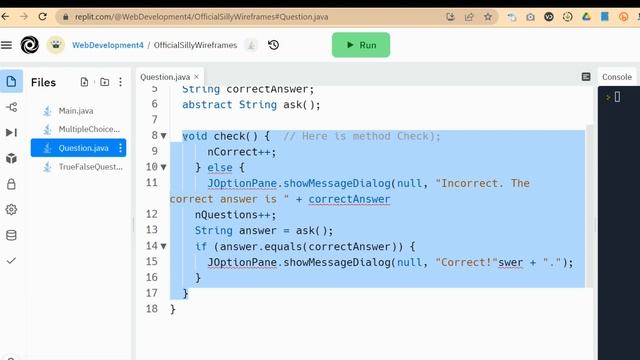Open TrueFalseQuest... file
The image size is (640, 360).
90,167
